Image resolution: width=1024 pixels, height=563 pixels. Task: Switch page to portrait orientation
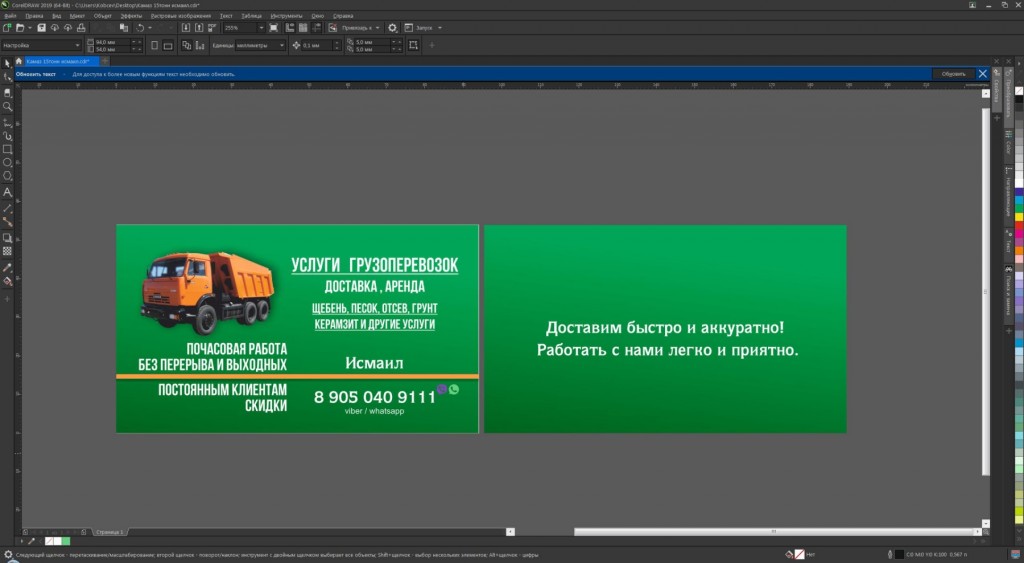[x=154, y=45]
